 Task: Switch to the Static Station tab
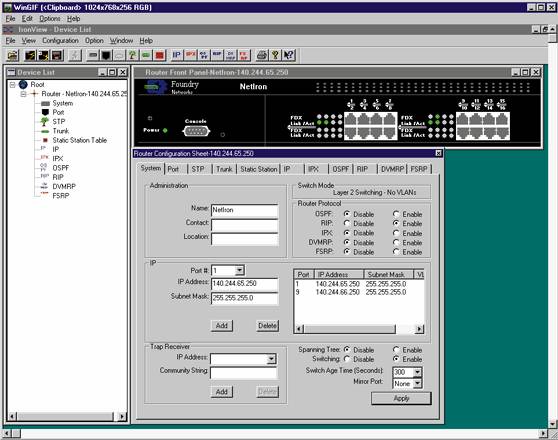point(259,169)
